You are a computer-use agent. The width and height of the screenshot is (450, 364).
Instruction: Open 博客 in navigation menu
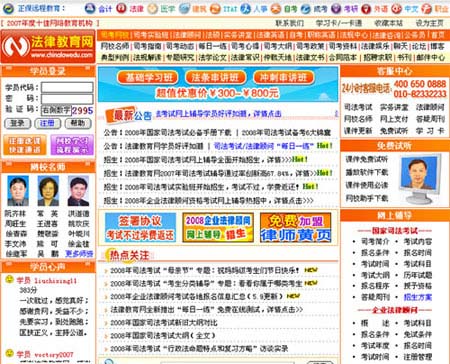point(437,46)
